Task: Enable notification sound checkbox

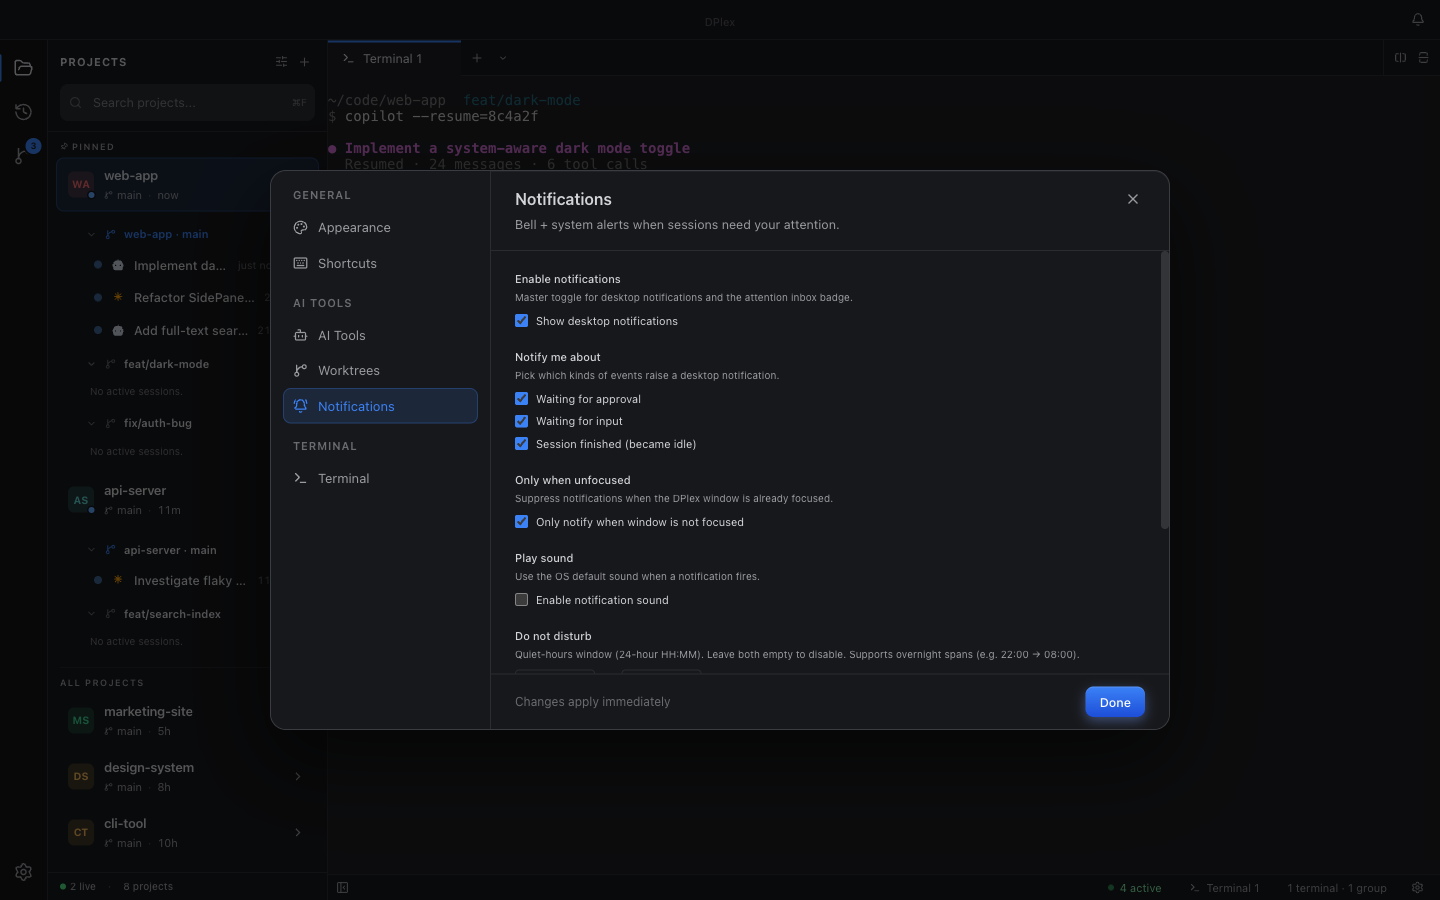Action: click(x=521, y=600)
